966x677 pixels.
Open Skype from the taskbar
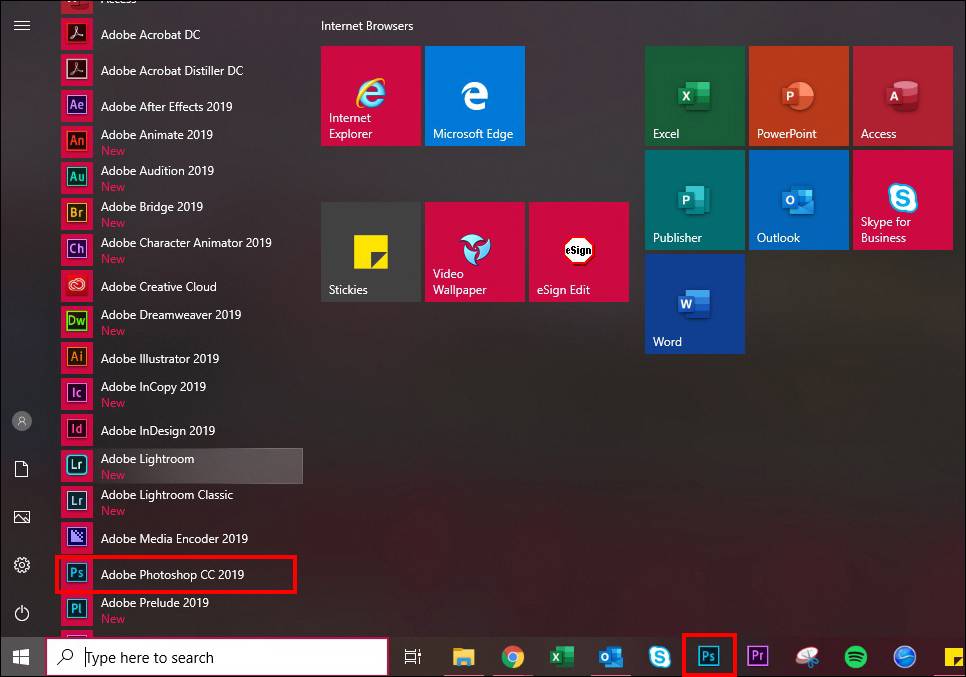pyautogui.click(x=660, y=657)
